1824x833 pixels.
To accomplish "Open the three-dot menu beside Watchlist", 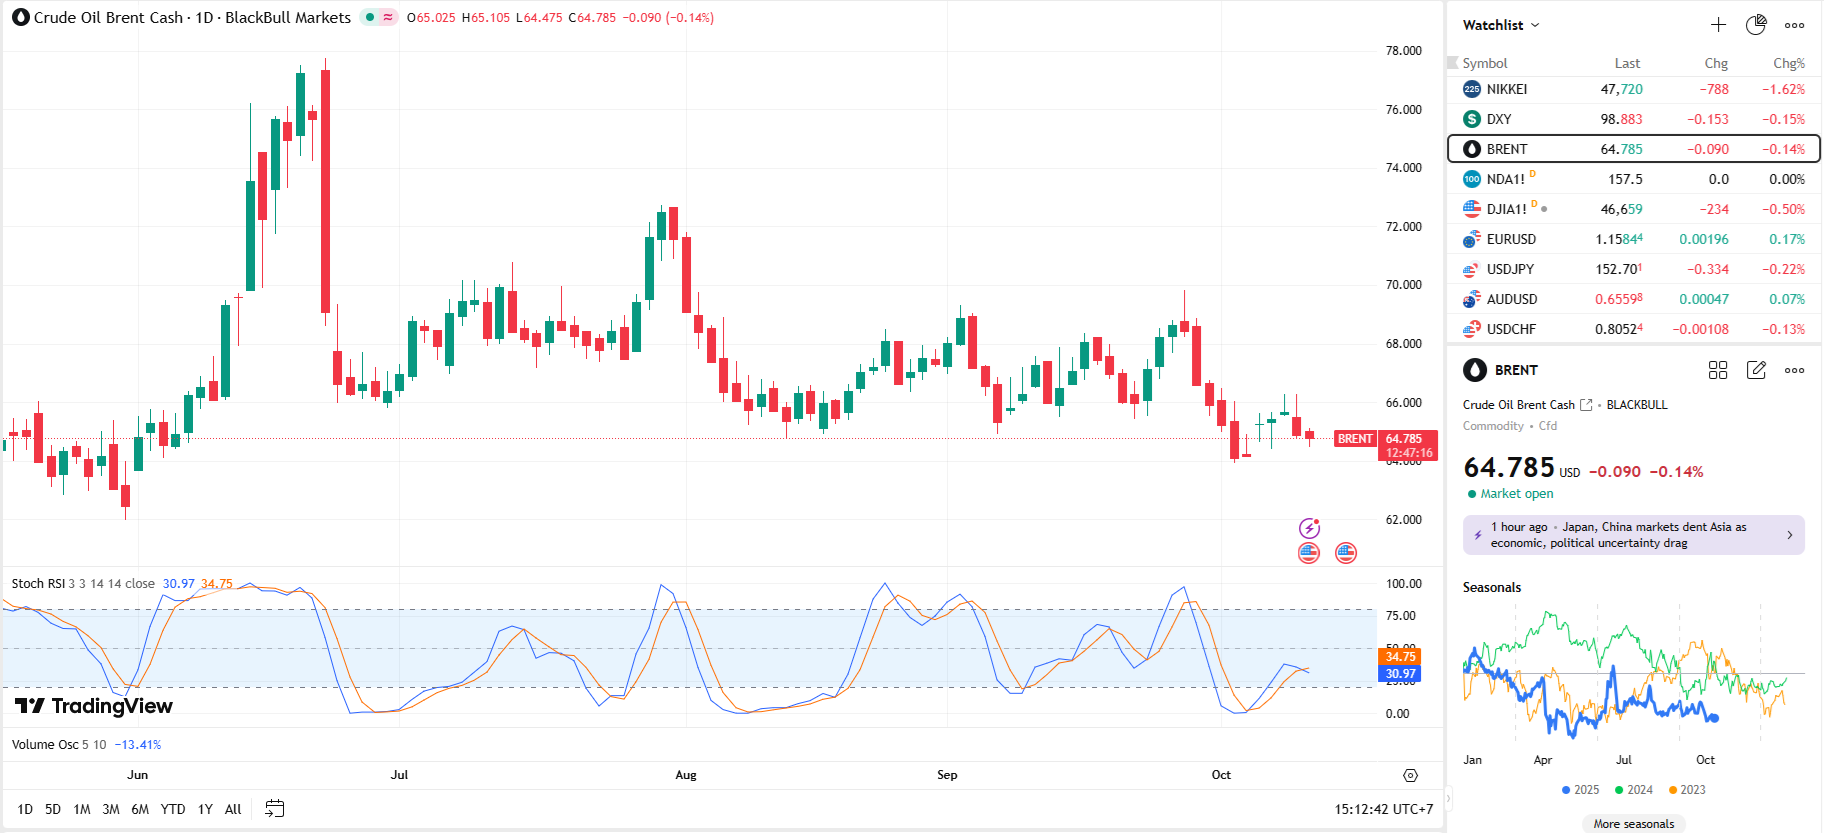I will click(x=1795, y=25).
